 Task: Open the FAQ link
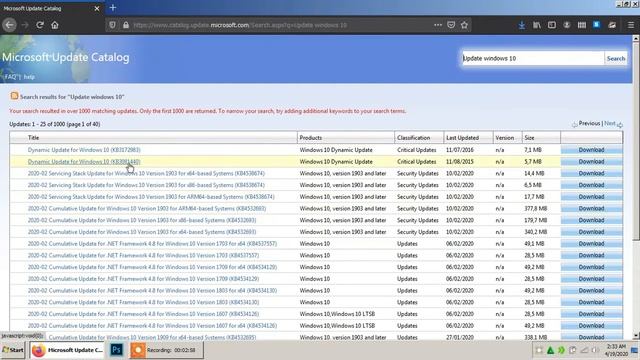point(12,77)
